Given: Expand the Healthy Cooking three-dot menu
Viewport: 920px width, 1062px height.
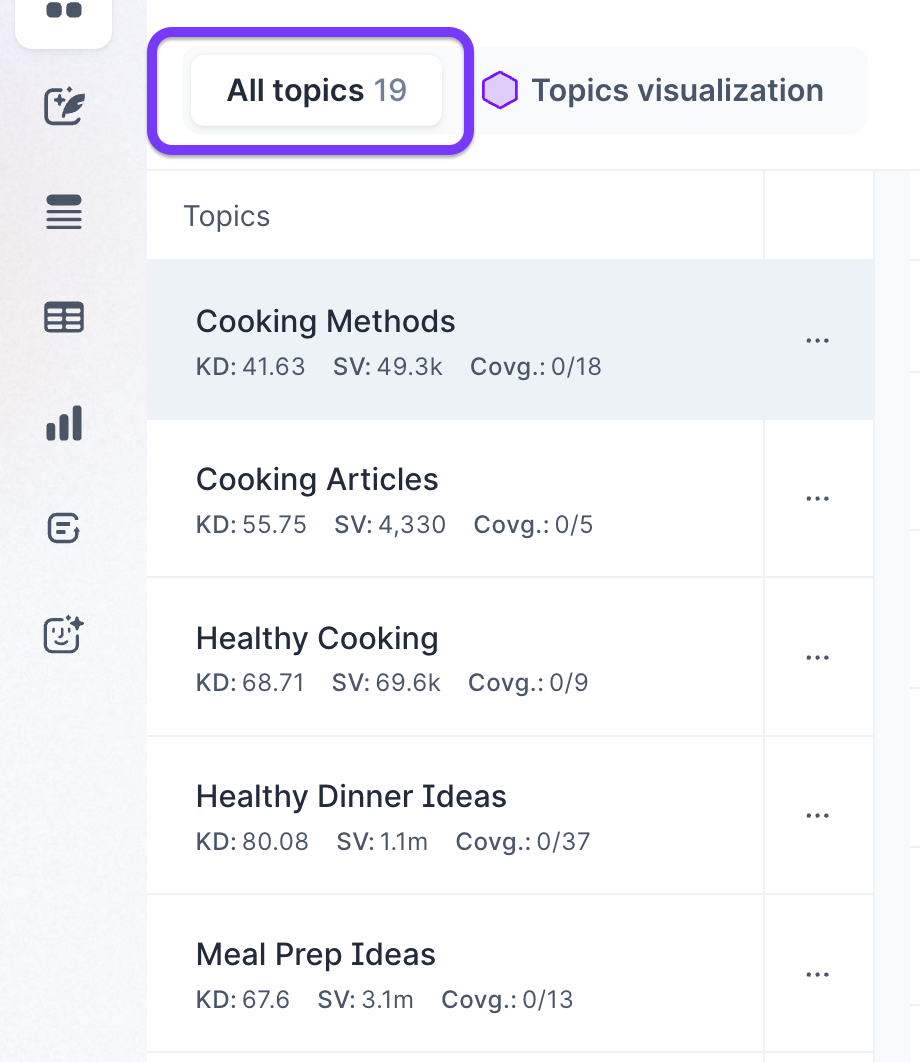Looking at the screenshot, I should pos(818,658).
